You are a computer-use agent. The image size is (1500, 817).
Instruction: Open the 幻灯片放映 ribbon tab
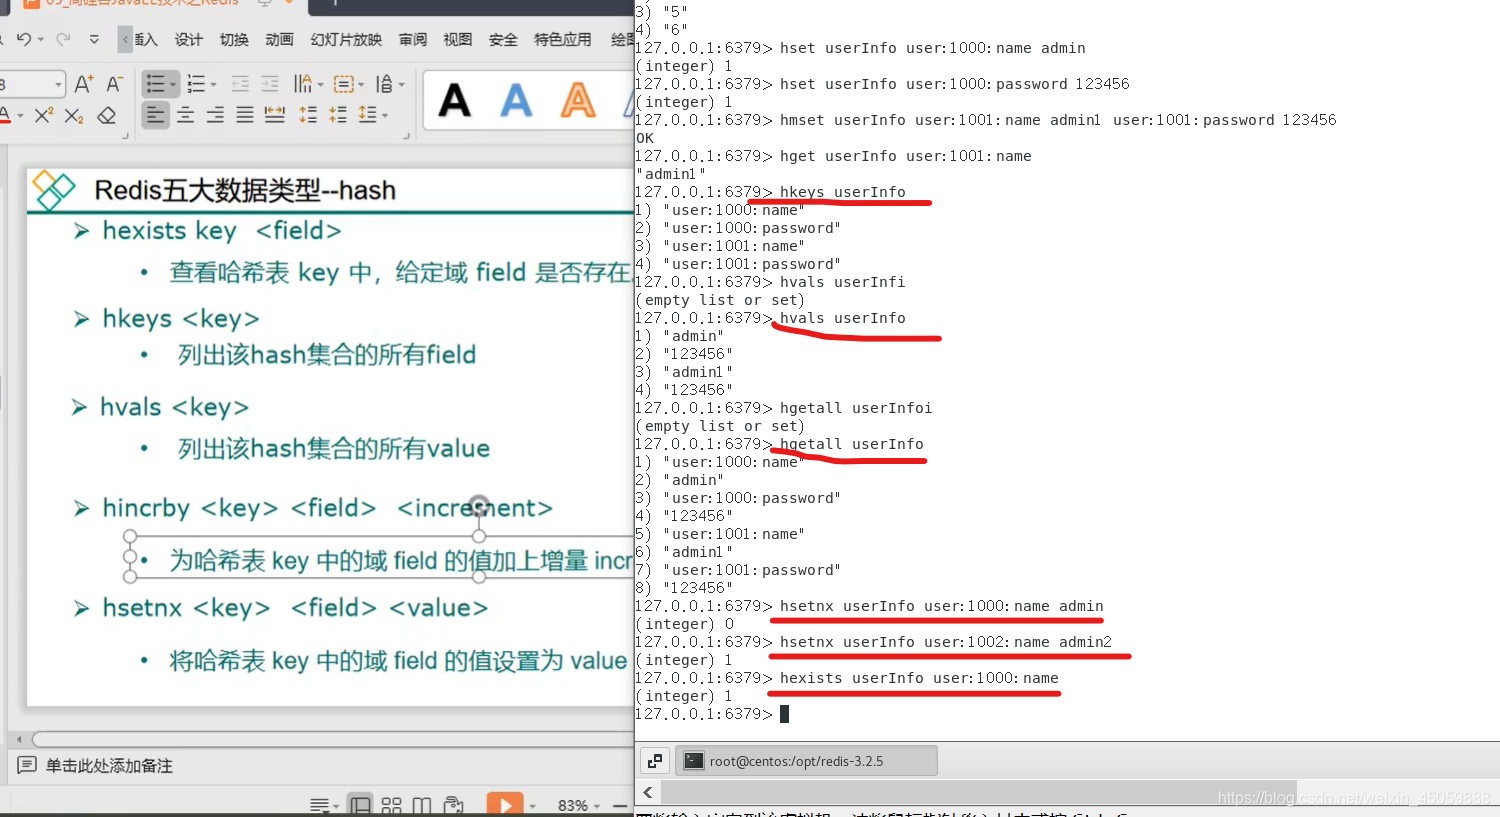346,39
